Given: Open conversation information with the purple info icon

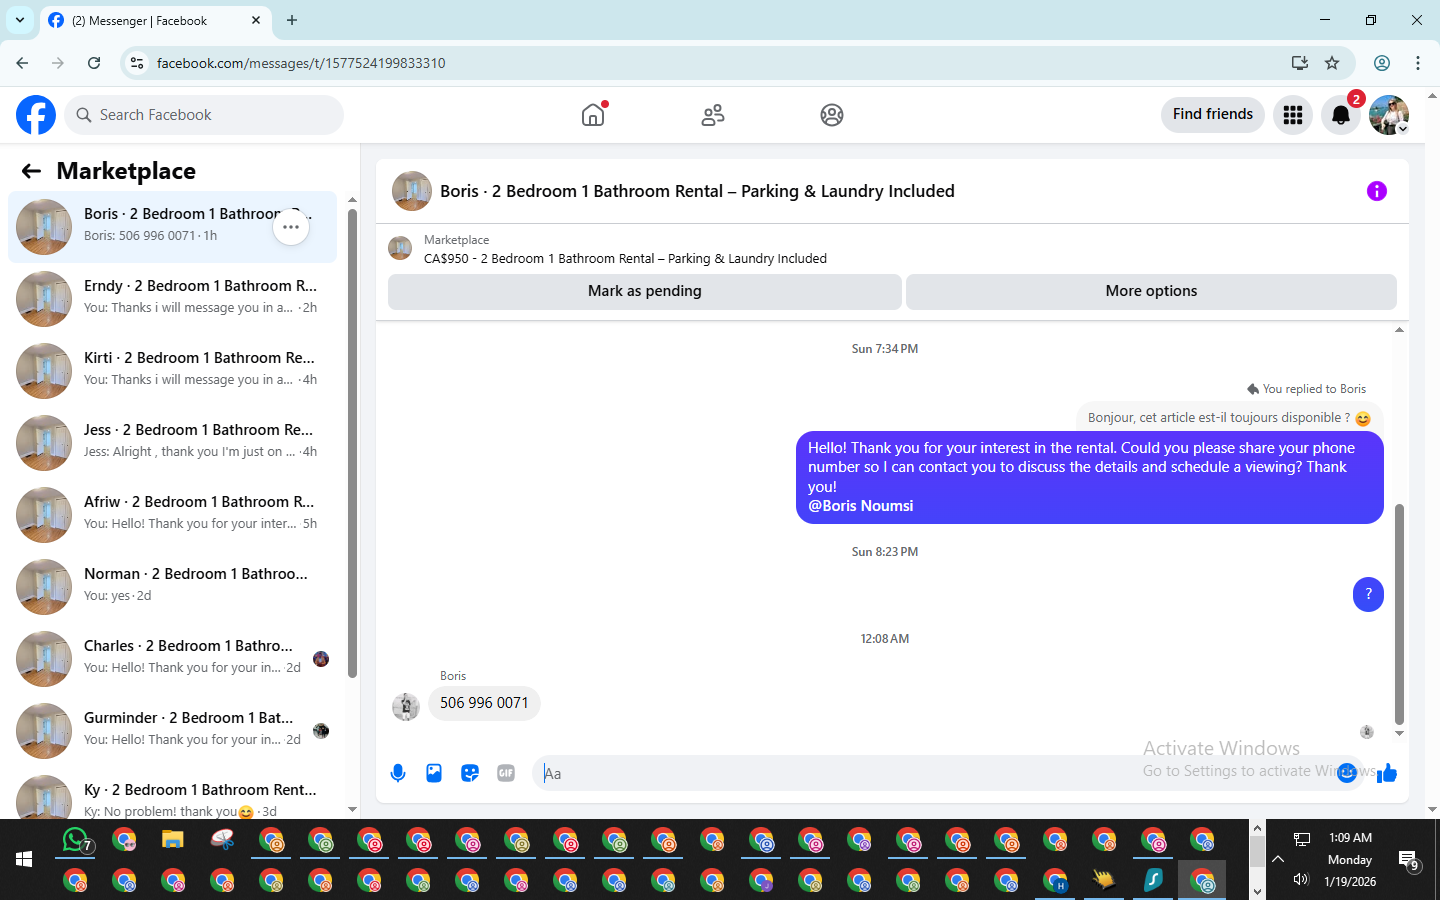Looking at the screenshot, I should [x=1377, y=191].
